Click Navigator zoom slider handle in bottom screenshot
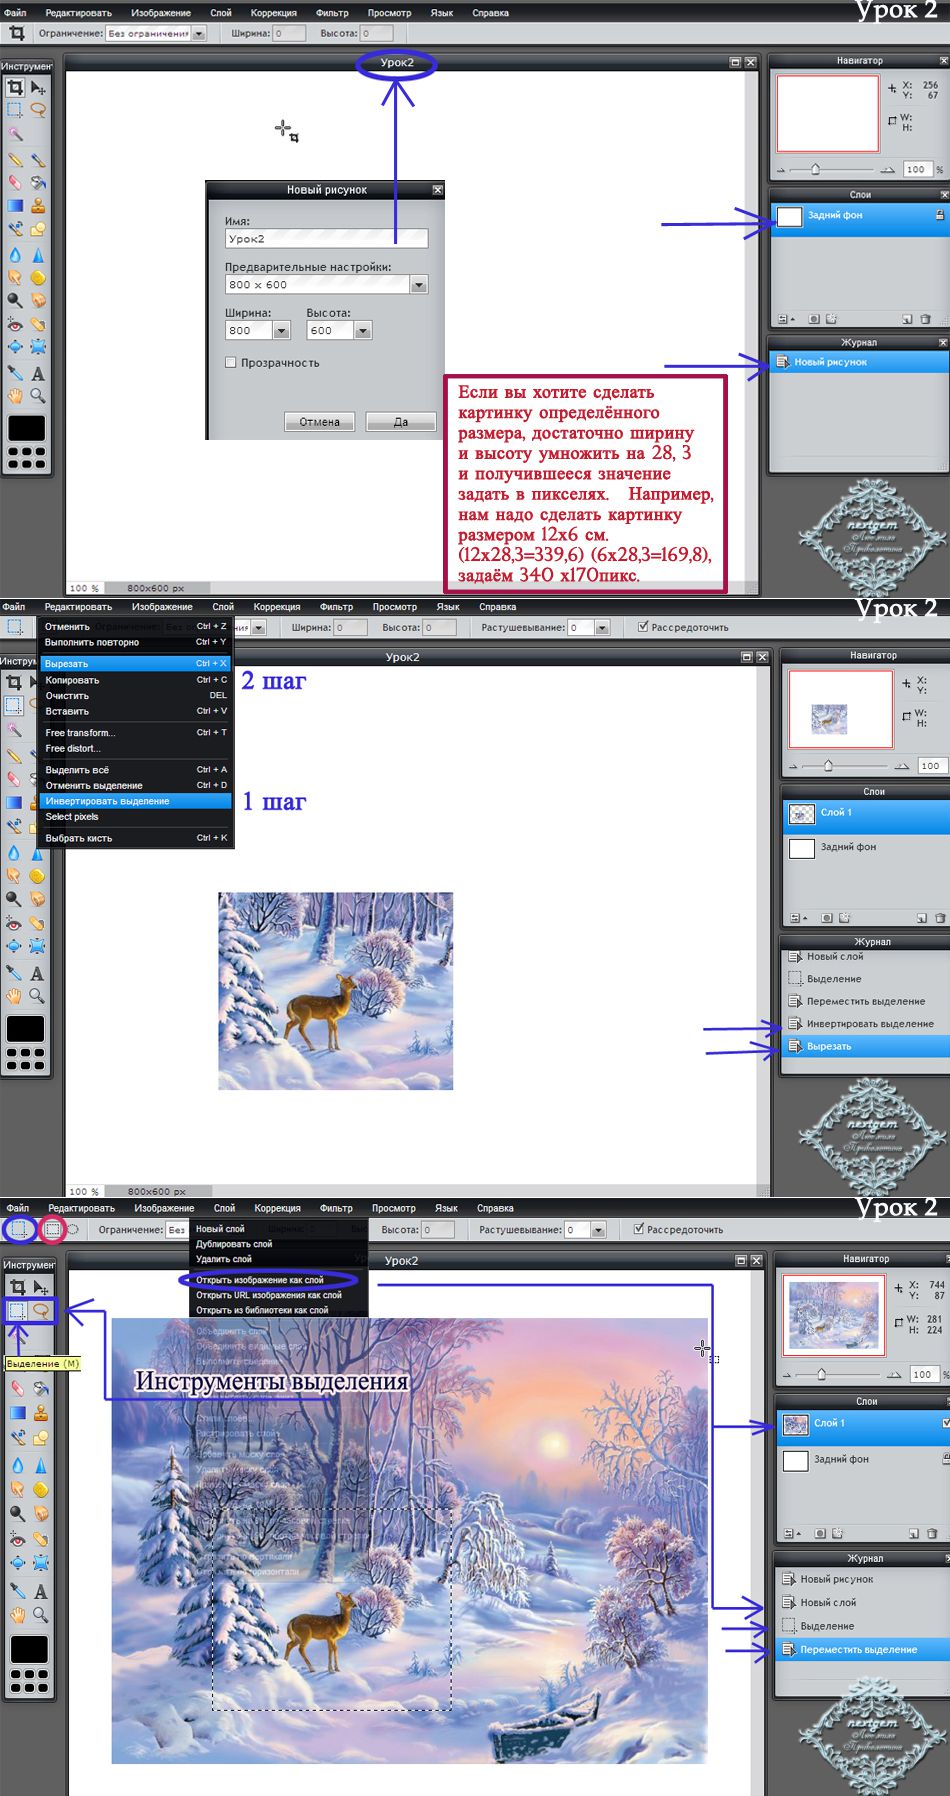This screenshot has height=1796, width=950. point(821,1374)
